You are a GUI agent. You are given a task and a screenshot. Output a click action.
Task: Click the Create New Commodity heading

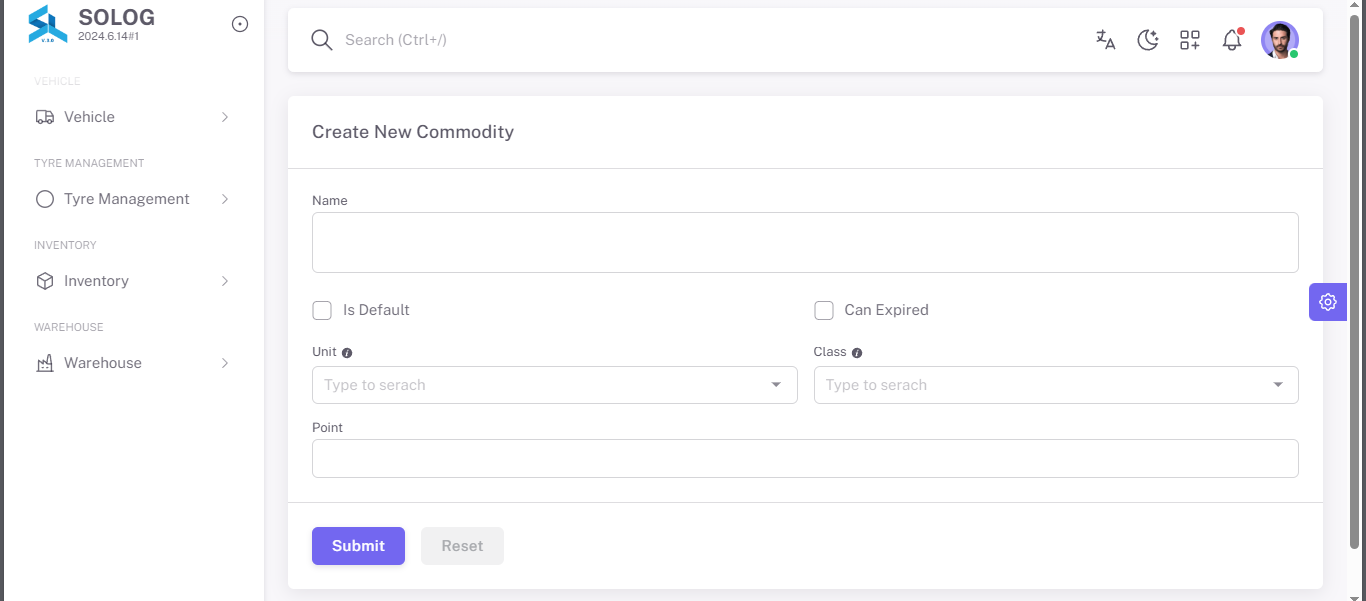pos(413,132)
